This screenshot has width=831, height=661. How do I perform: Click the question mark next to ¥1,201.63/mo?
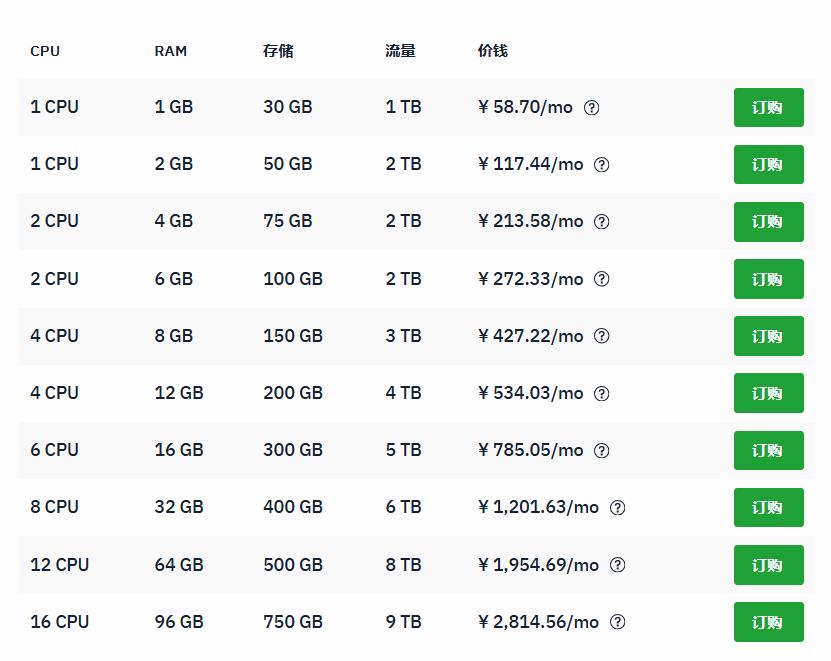(617, 507)
